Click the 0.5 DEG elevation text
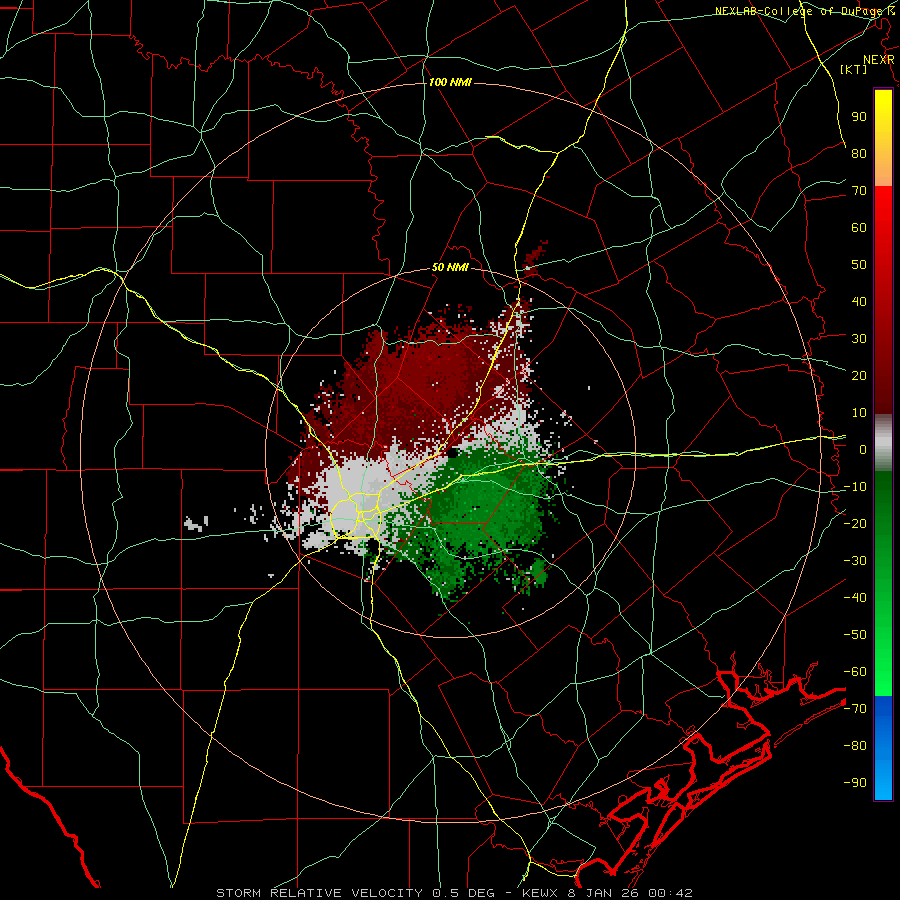The height and width of the screenshot is (900, 900). click(x=469, y=893)
